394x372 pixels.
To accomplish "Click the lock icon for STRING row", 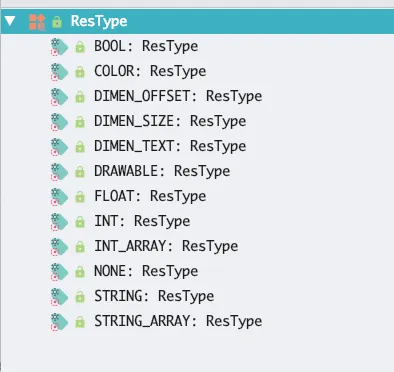I will coord(80,297).
